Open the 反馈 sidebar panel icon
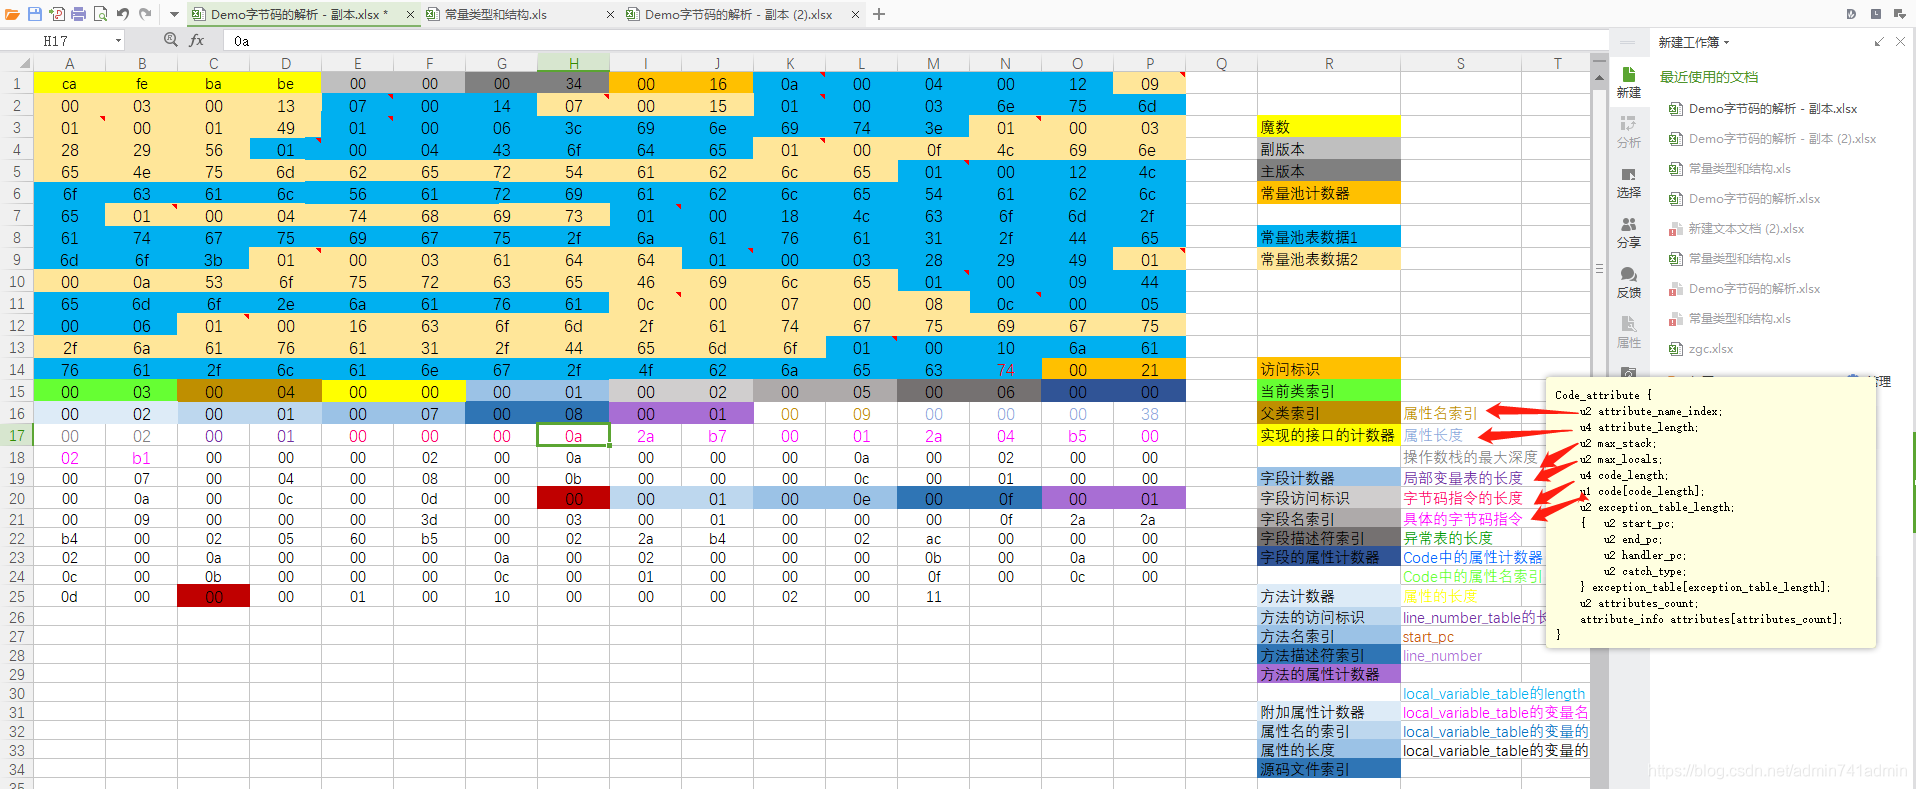The image size is (1916, 789). click(1628, 282)
